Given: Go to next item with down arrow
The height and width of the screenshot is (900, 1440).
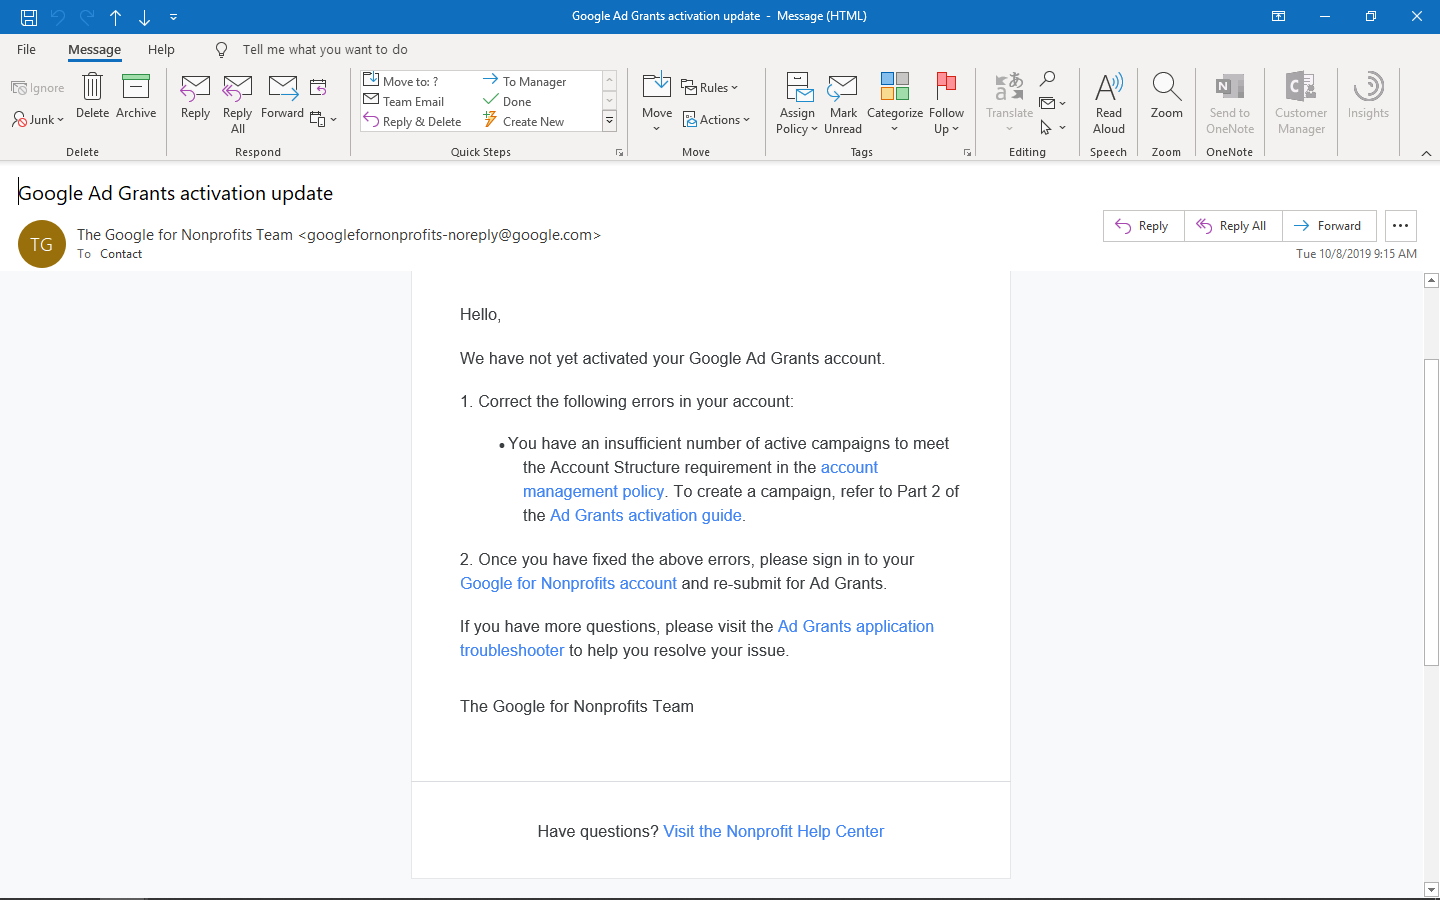Looking at the screenshot, I should point(145,17).
